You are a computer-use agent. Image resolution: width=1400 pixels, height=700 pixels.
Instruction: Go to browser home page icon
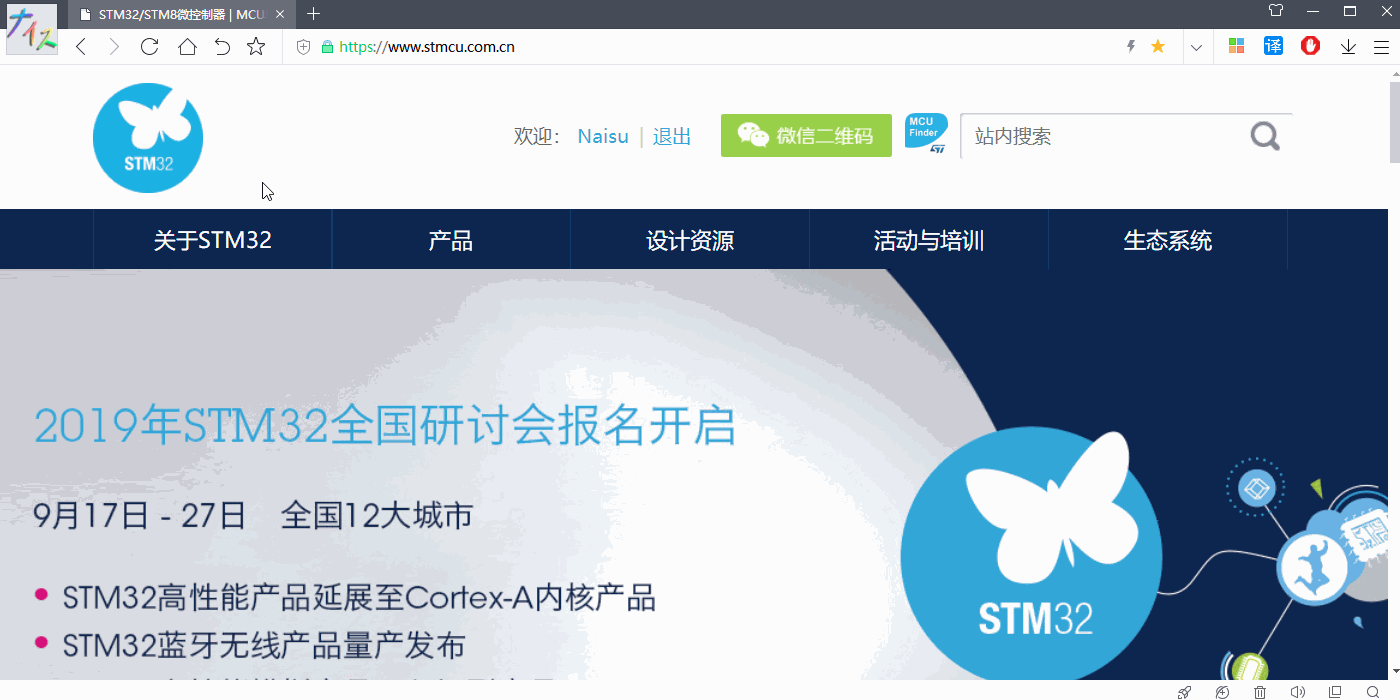[x=187, y=46]
